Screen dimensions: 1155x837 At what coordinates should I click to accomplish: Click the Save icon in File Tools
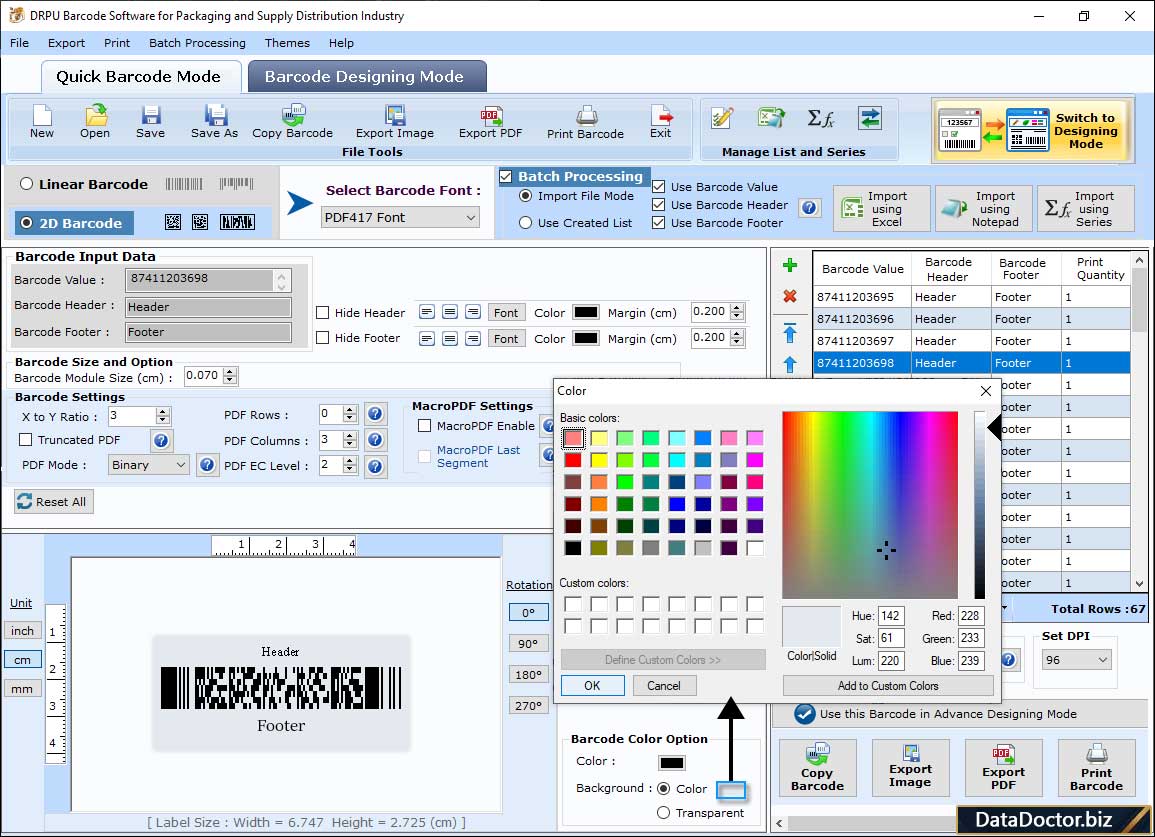pyautogui.click(x=150, y=122)
